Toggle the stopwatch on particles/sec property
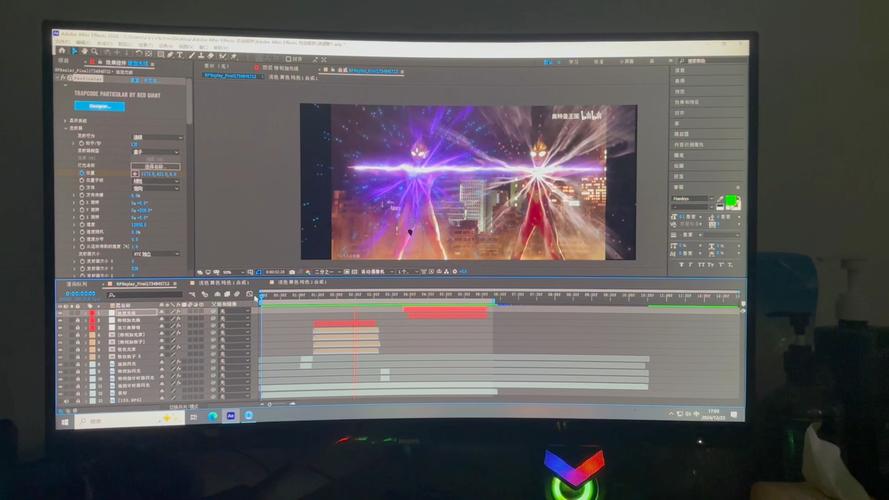Image resolution: width=889 pixels, height=500 pixels. 82,144
